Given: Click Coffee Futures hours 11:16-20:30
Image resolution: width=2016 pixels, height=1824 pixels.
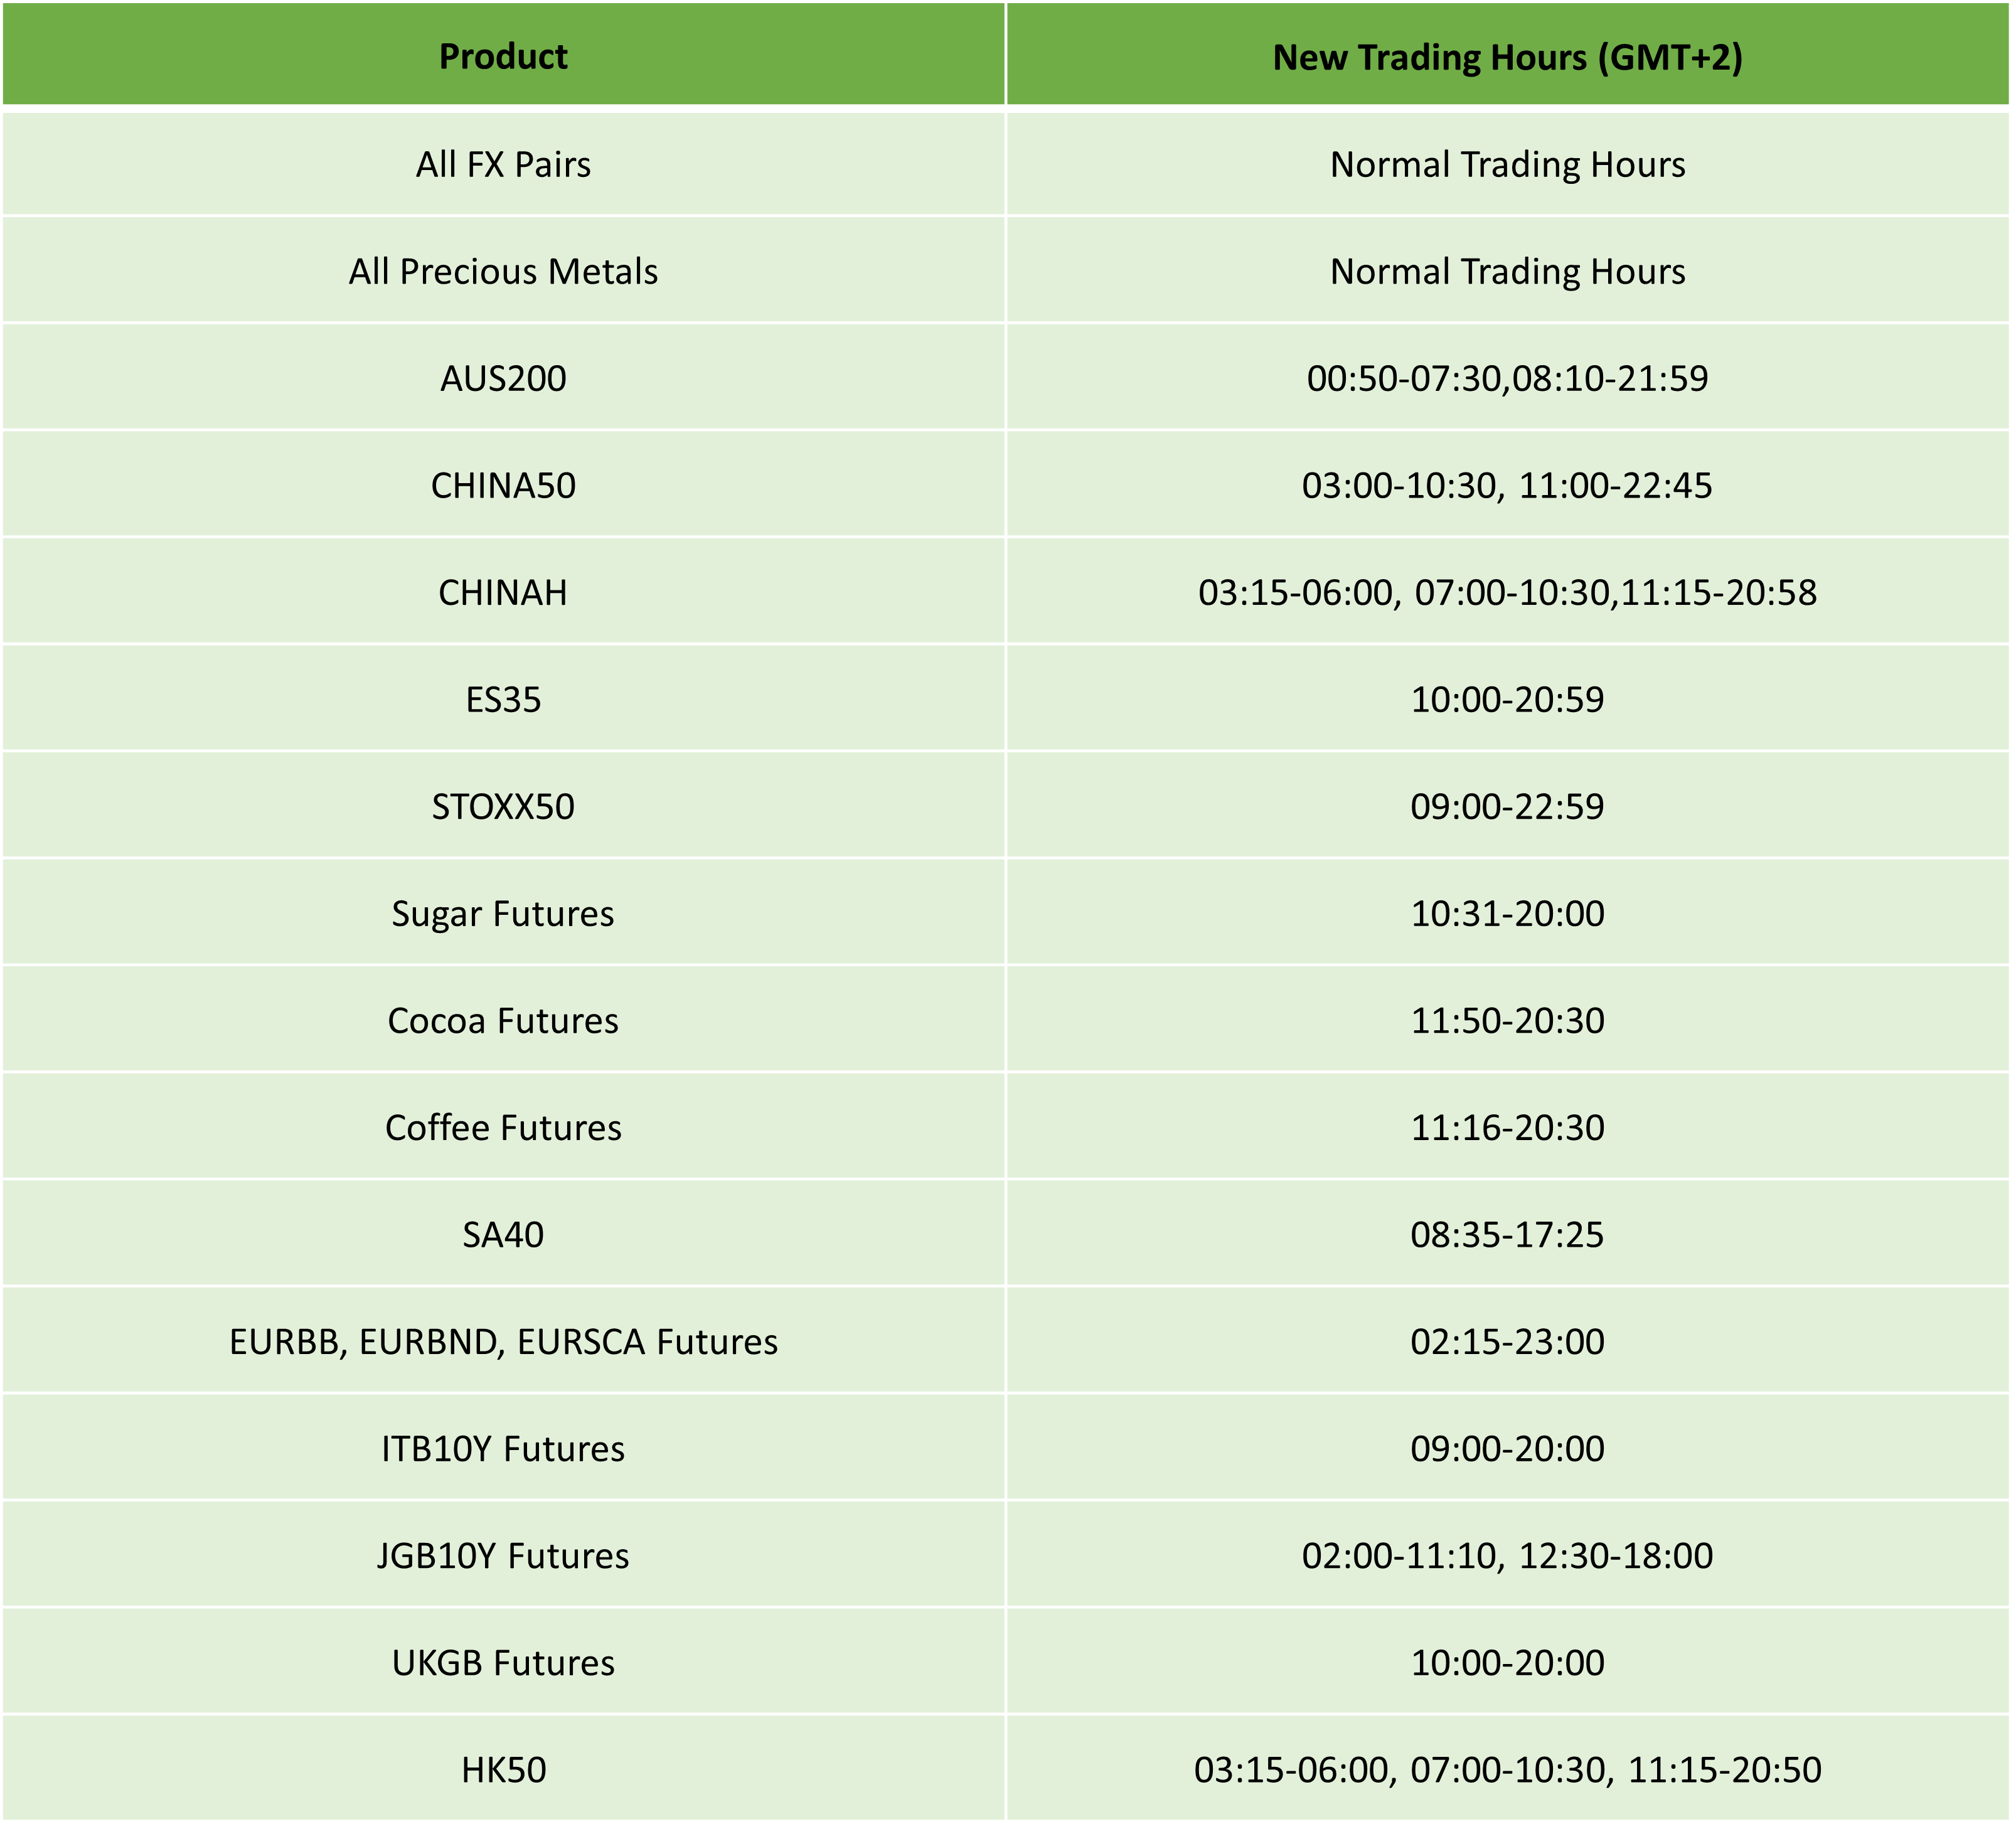Looking at the screenshot, I should [1508, 1127].
